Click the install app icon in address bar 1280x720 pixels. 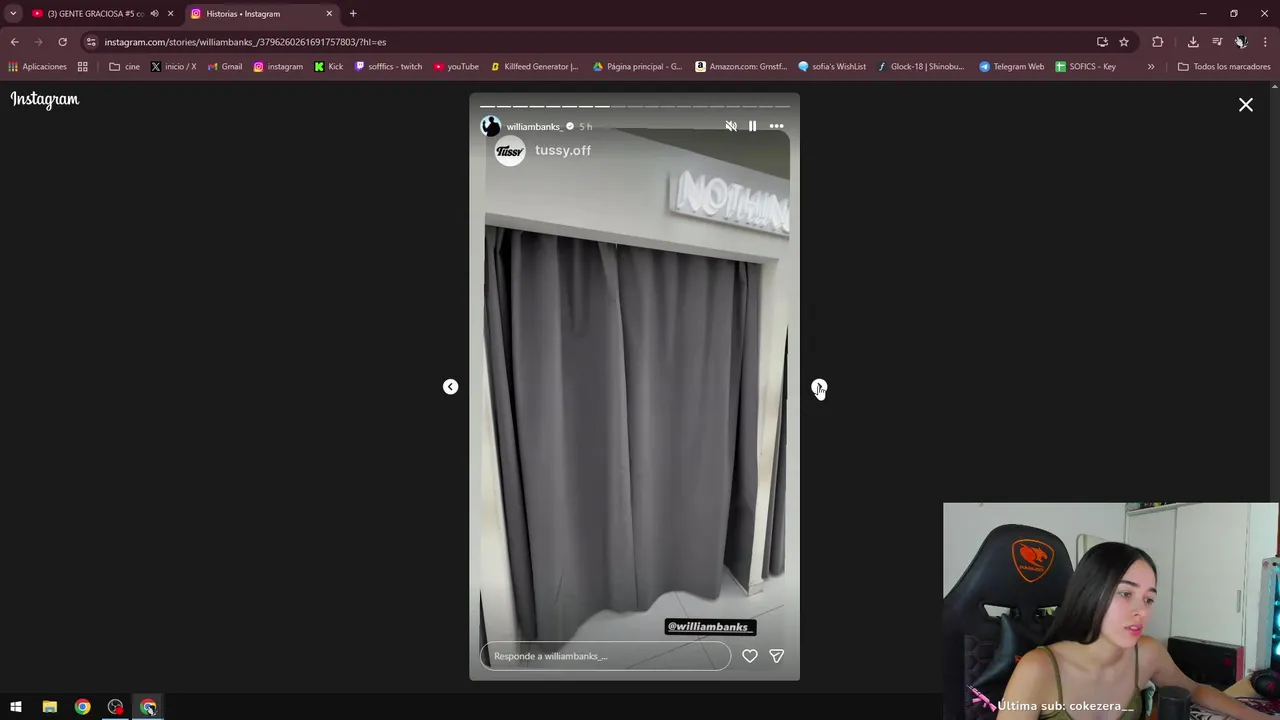click(1102, 42)
